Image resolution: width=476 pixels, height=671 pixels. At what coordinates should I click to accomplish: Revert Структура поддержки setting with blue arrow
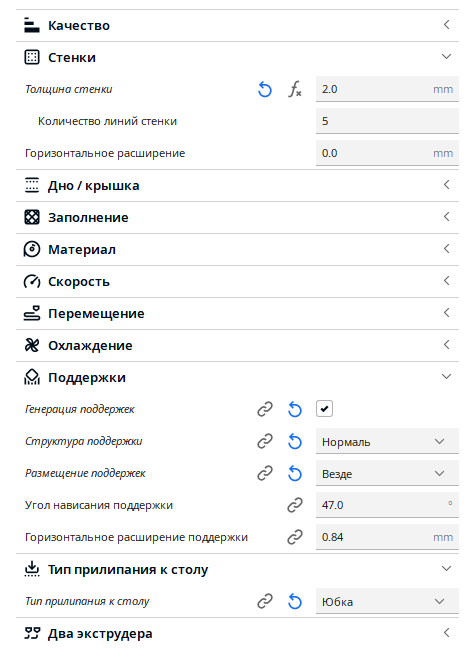tap(295, 441)
